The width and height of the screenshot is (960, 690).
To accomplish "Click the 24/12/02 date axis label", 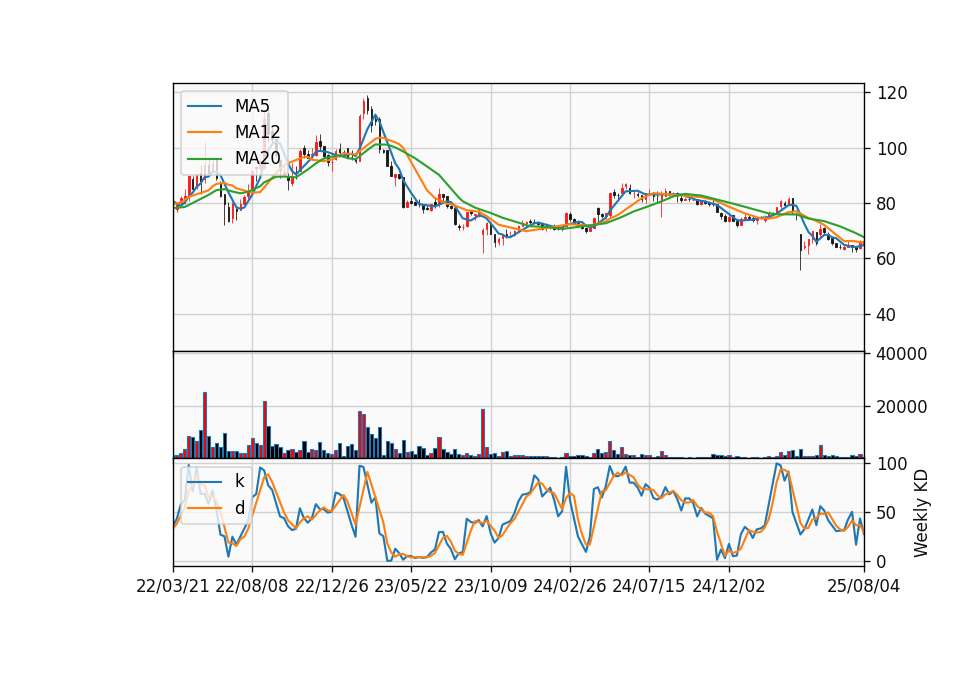I will click(729, 586).
